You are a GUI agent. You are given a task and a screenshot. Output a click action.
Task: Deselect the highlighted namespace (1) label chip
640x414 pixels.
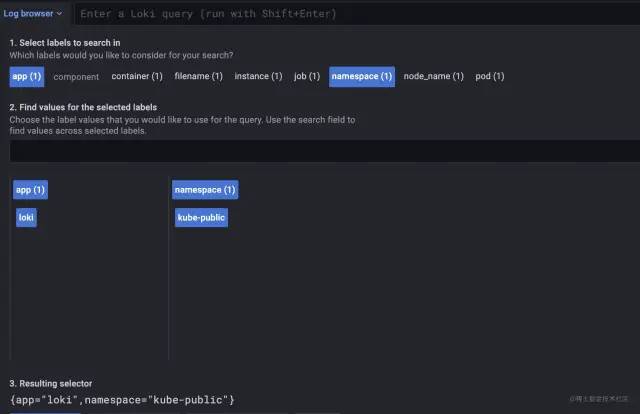pyautogui.click(x=362, y=76)
